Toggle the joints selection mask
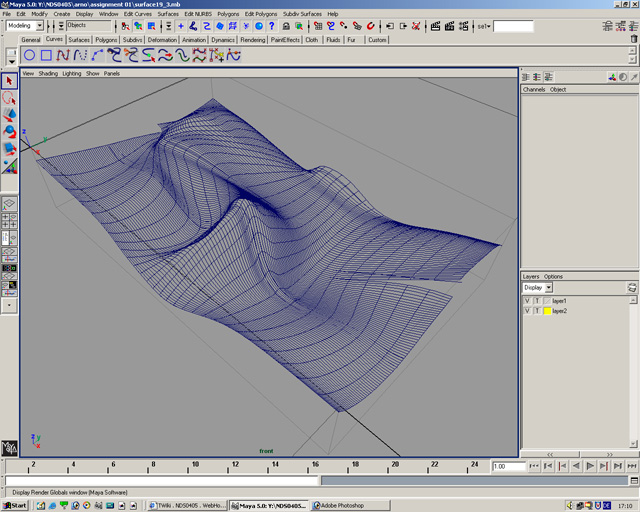Image resolution: width=640 pixels, height=512 pixels. click(193, 26)
